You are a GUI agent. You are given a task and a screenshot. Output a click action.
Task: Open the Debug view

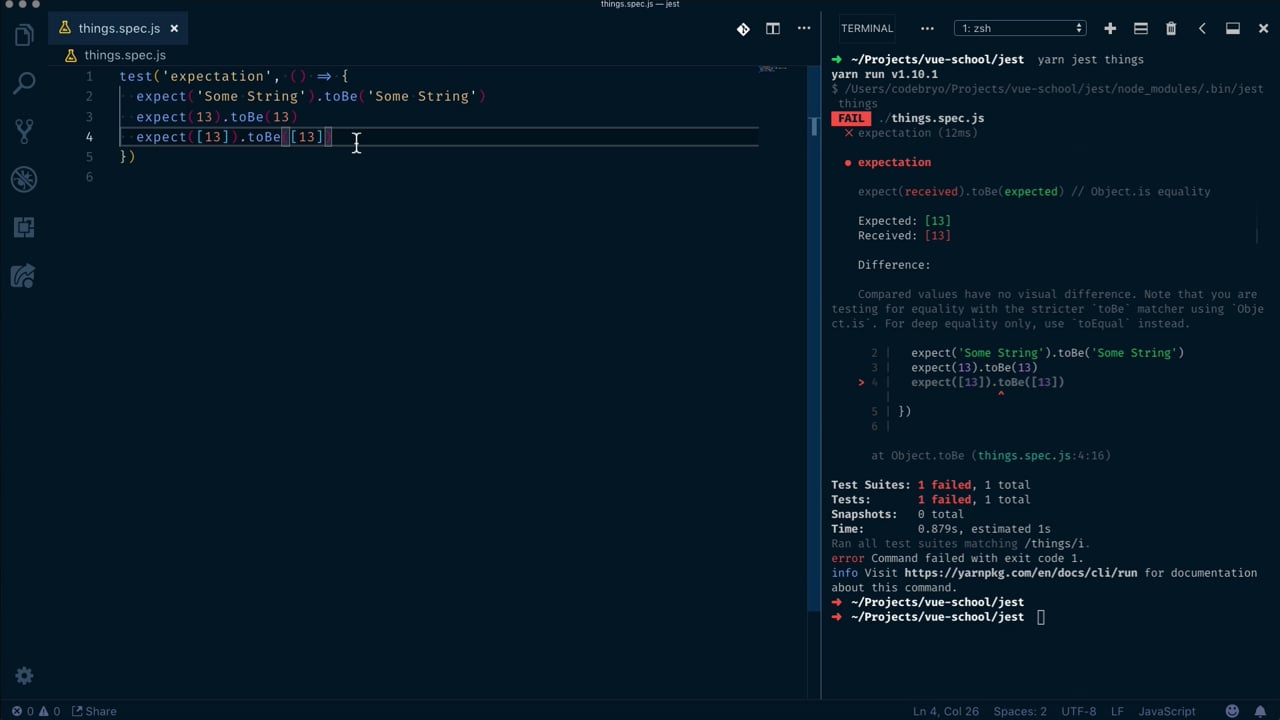[24, 179]
